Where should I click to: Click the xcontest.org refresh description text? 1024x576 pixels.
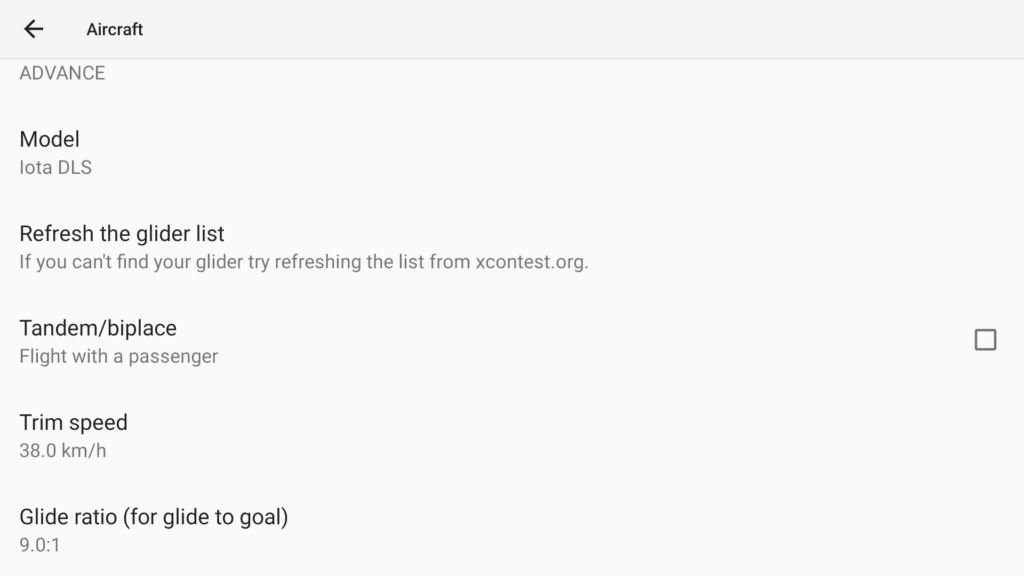pyautogui.click(x=304, y=262)
